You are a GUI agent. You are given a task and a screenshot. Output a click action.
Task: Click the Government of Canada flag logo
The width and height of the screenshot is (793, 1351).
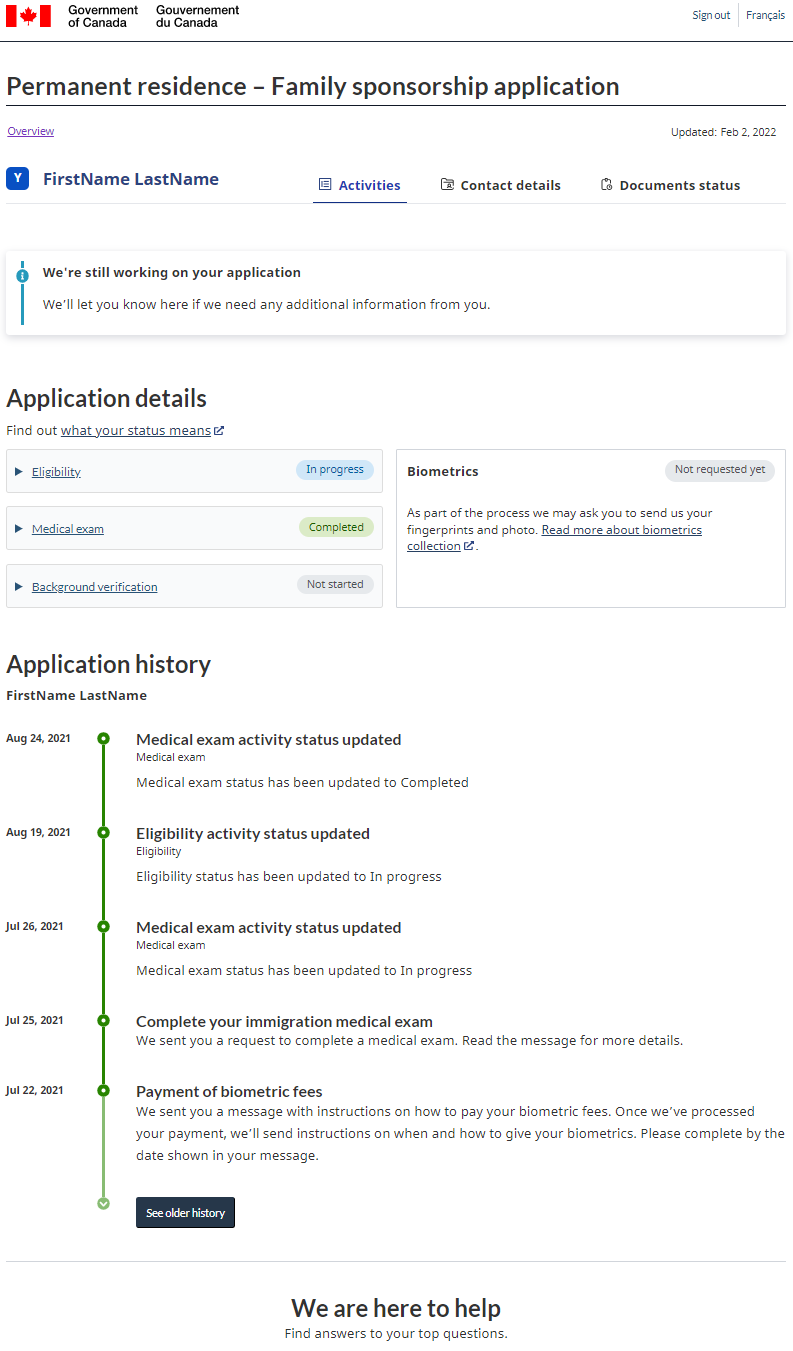pos(28,16)
